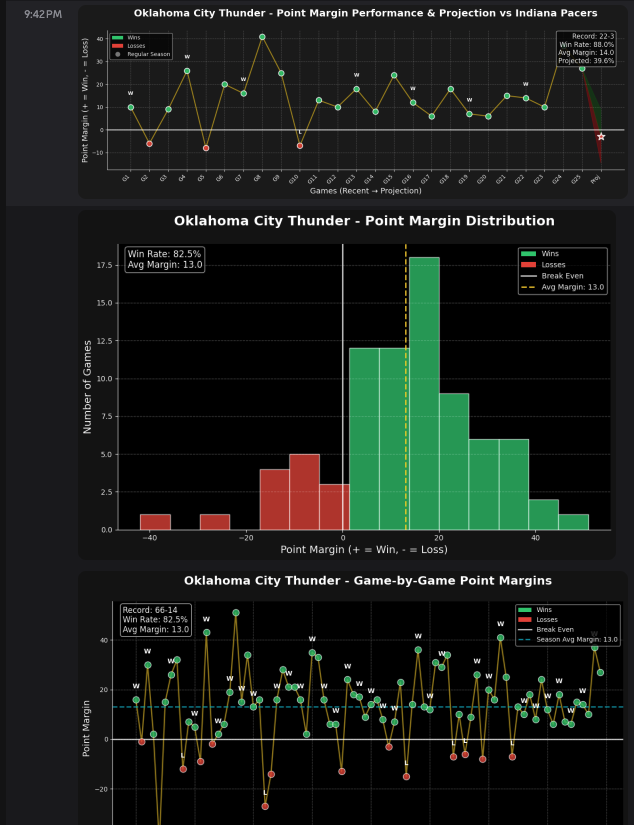Open the Game-by-Game Point Margins chart image
The image size is (634, 825).
point(353,698)
